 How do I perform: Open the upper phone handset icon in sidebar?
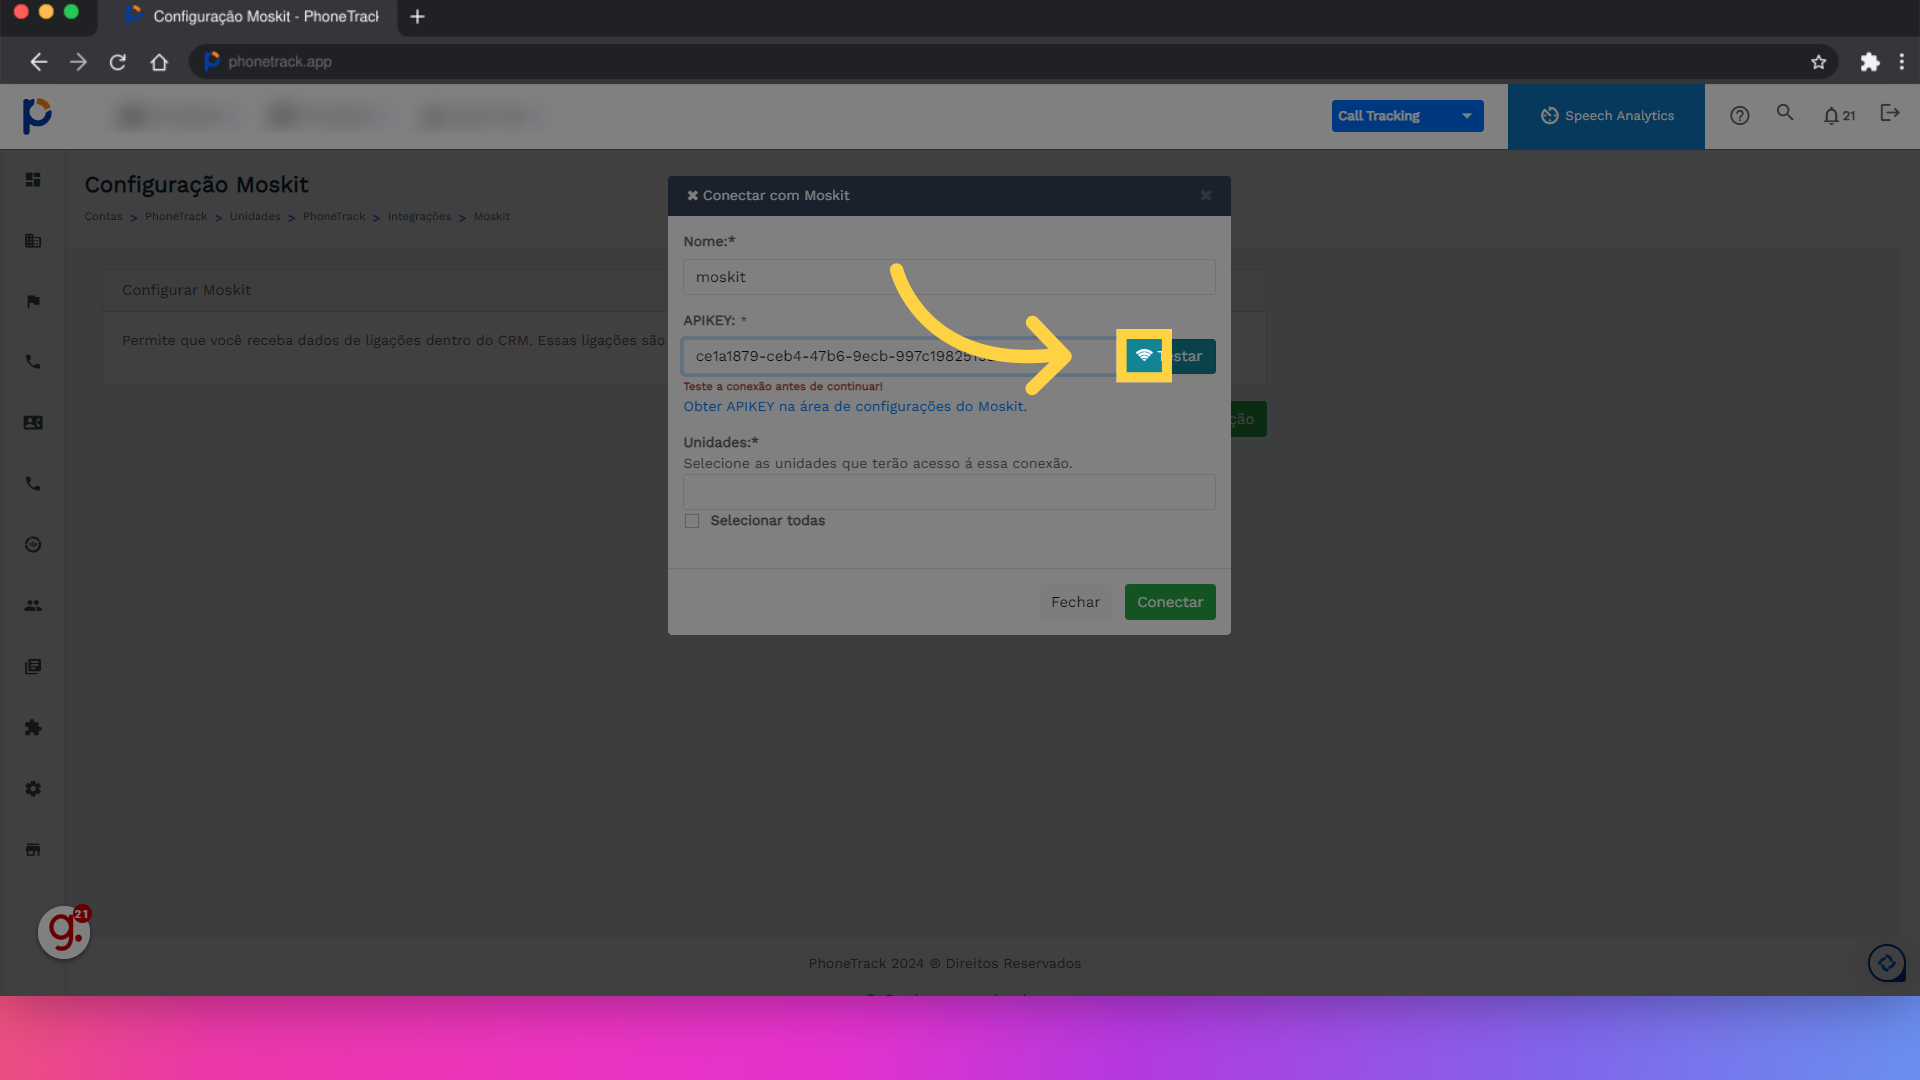point(33,362)
